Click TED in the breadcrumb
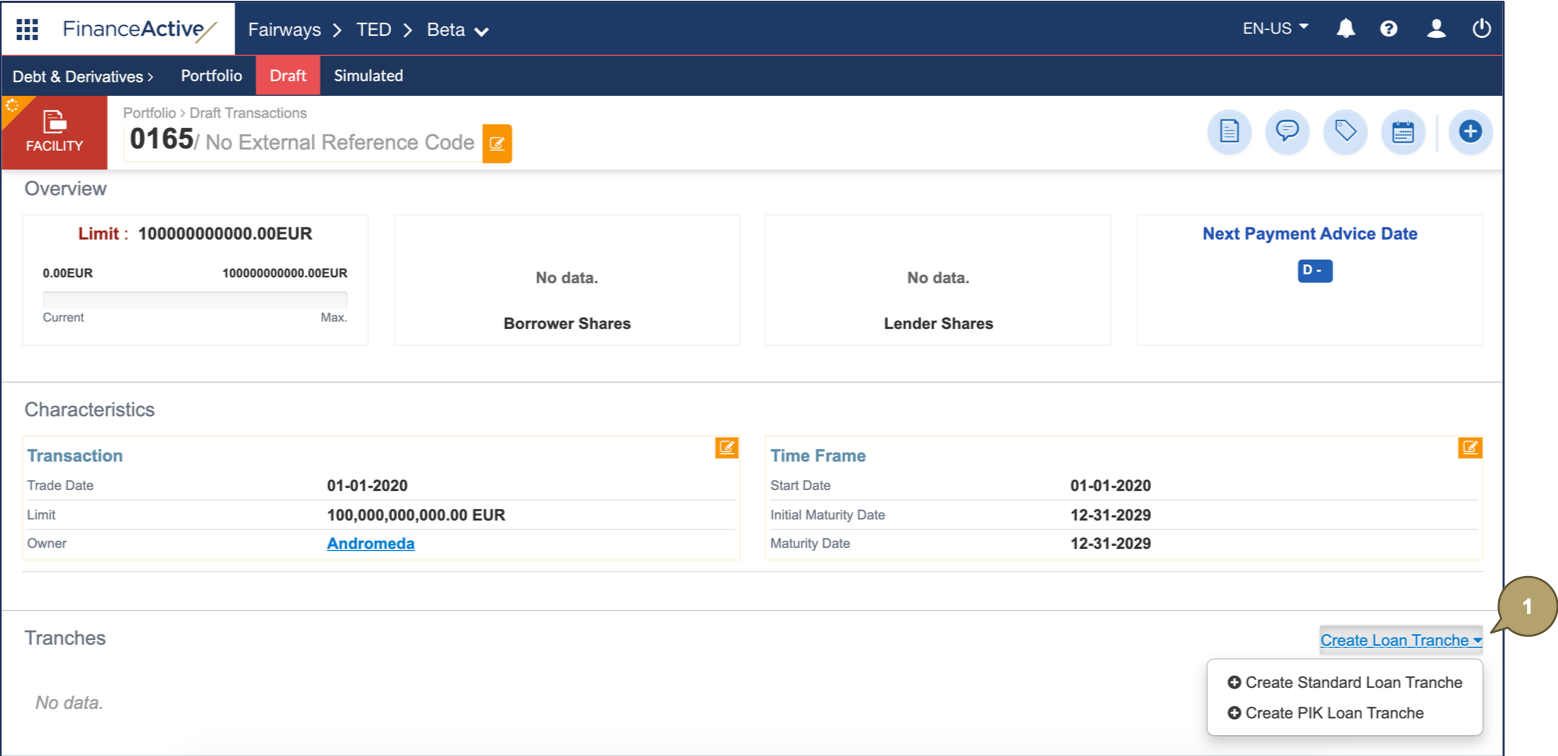This screenshot has height=756, width=1558. coord(374,29)
